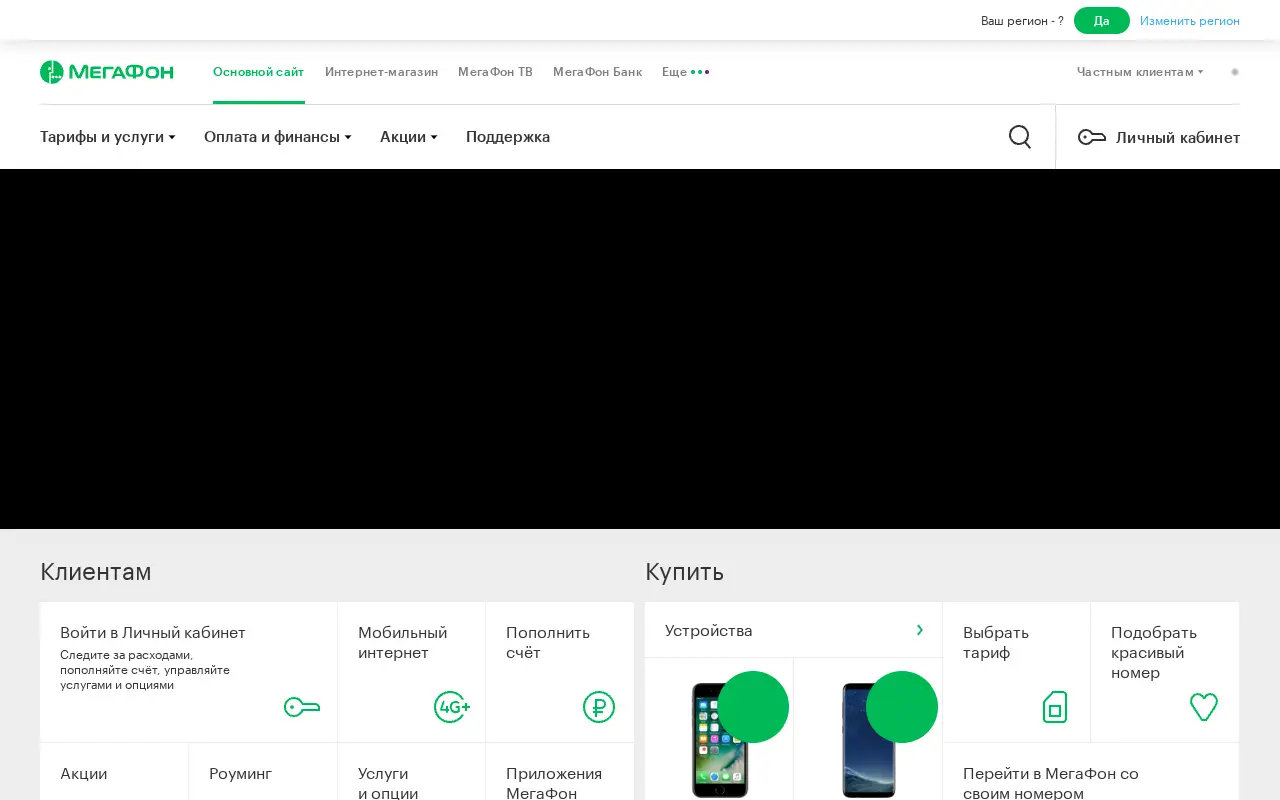Viewport: 1280px width, 800px height.
Task: Open the Мобильный интернет card title
Action: pos(403,643)
